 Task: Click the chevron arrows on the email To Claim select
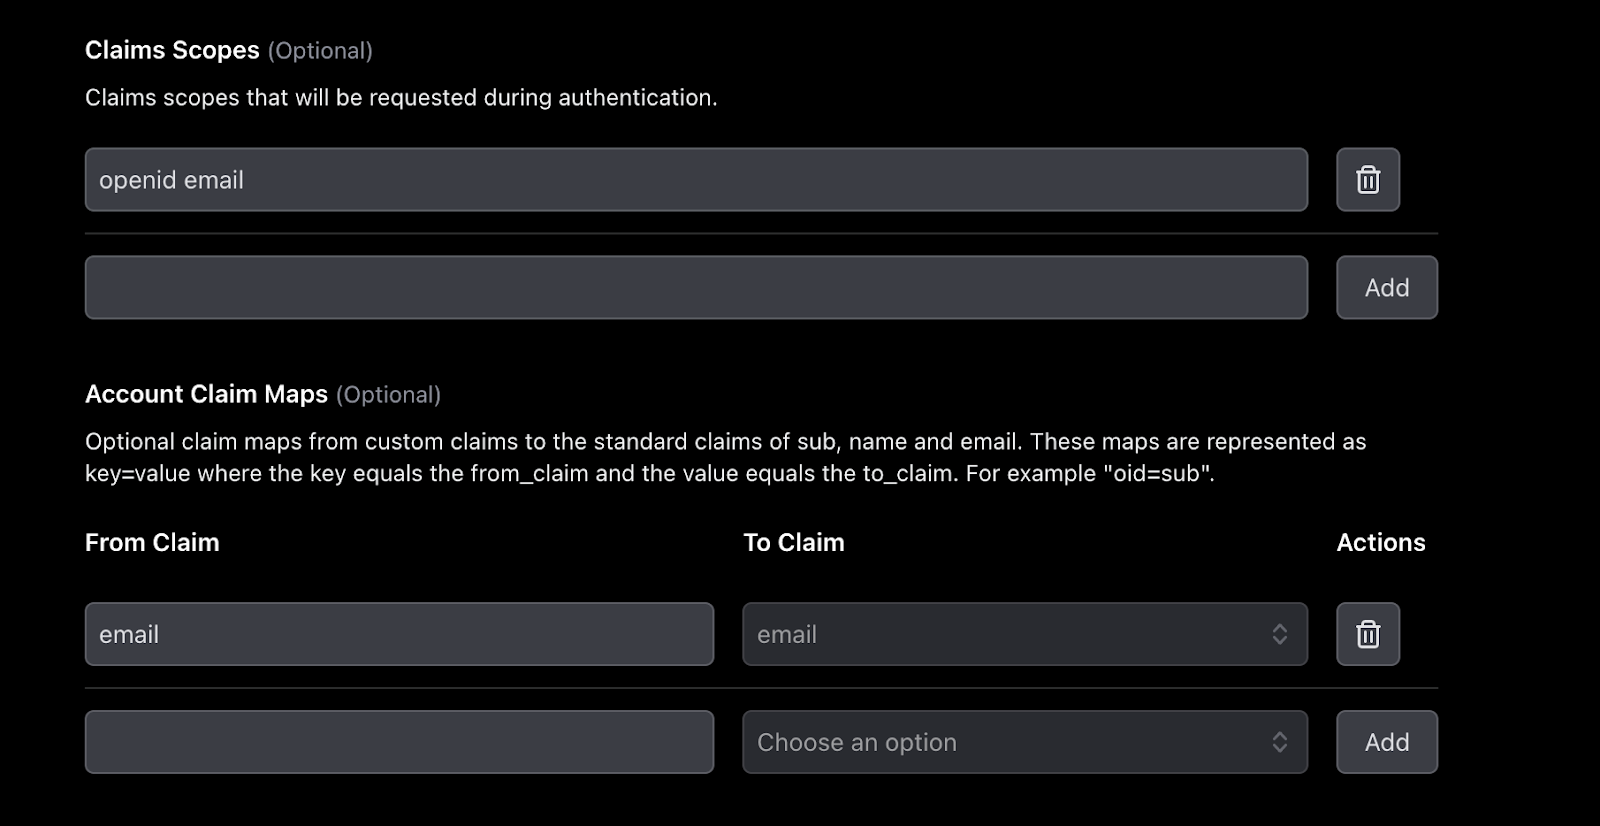point(1279,634)
